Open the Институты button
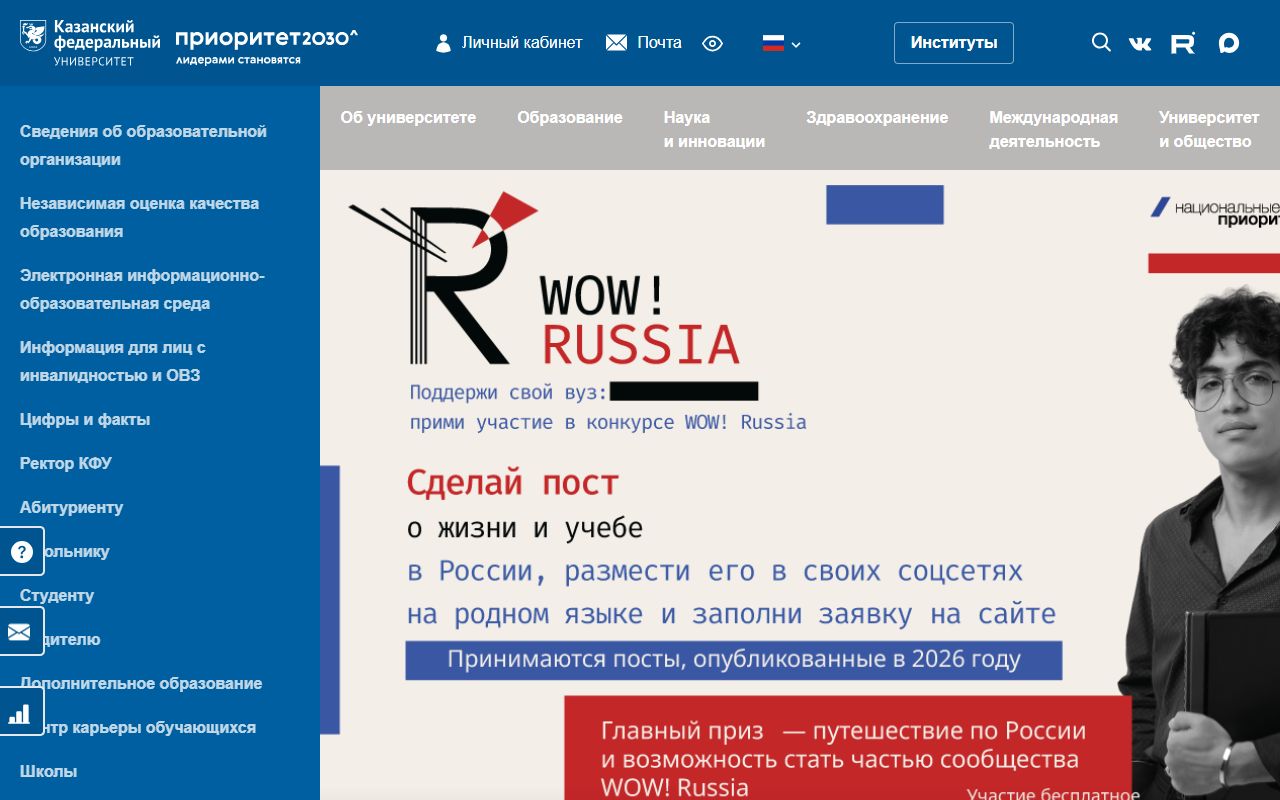 click(954, 43)
